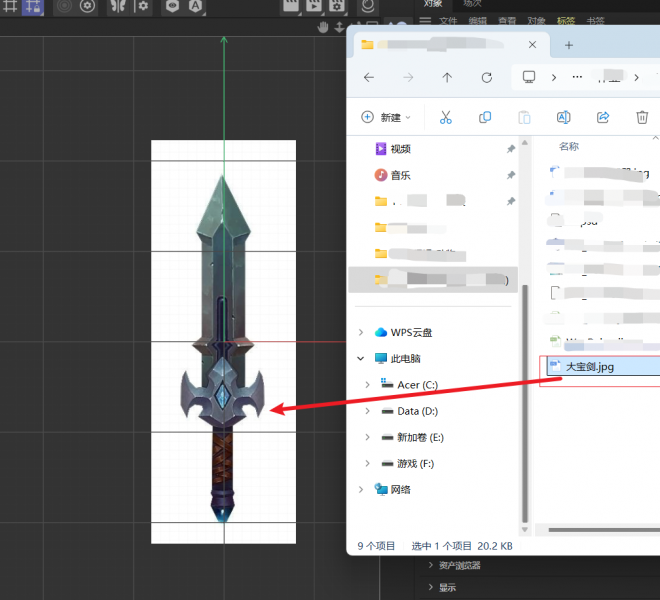Expand 新加卷 (E:) drive node

pos(367,437)
